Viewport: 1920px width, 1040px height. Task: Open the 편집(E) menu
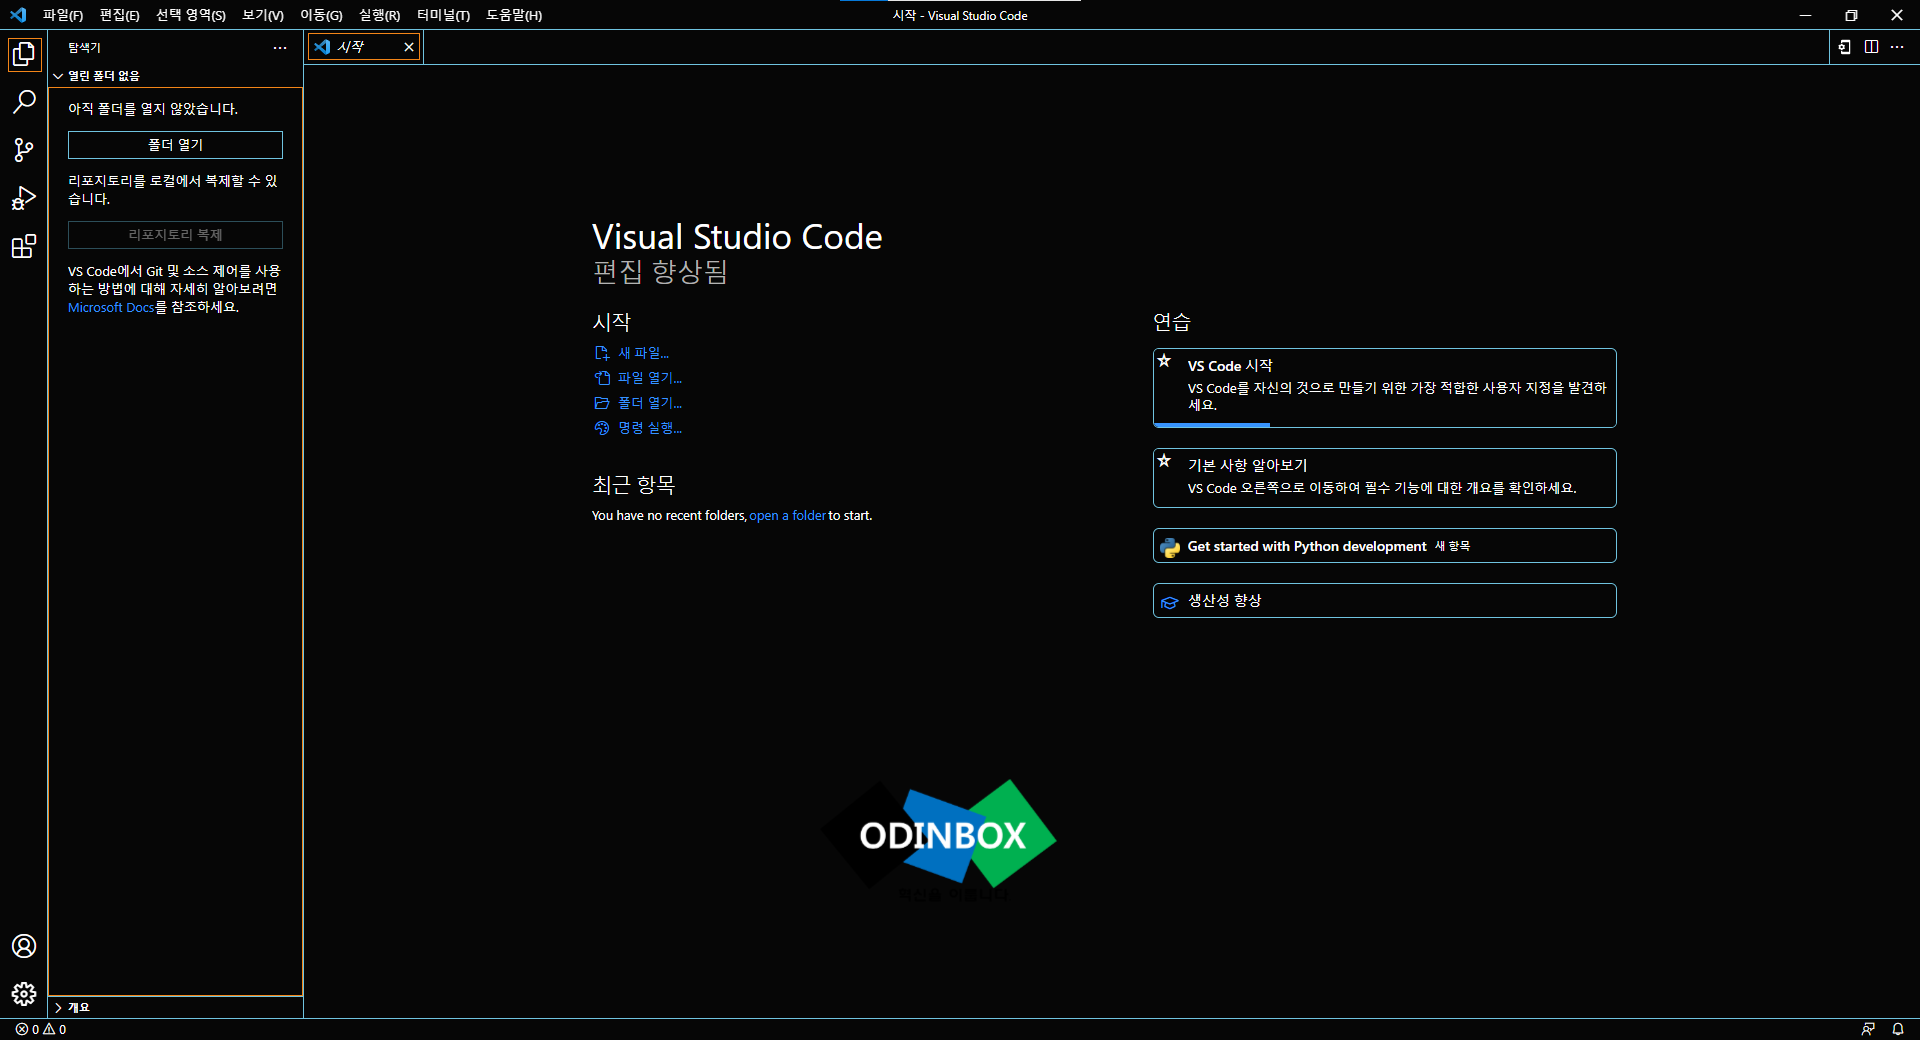119,15
